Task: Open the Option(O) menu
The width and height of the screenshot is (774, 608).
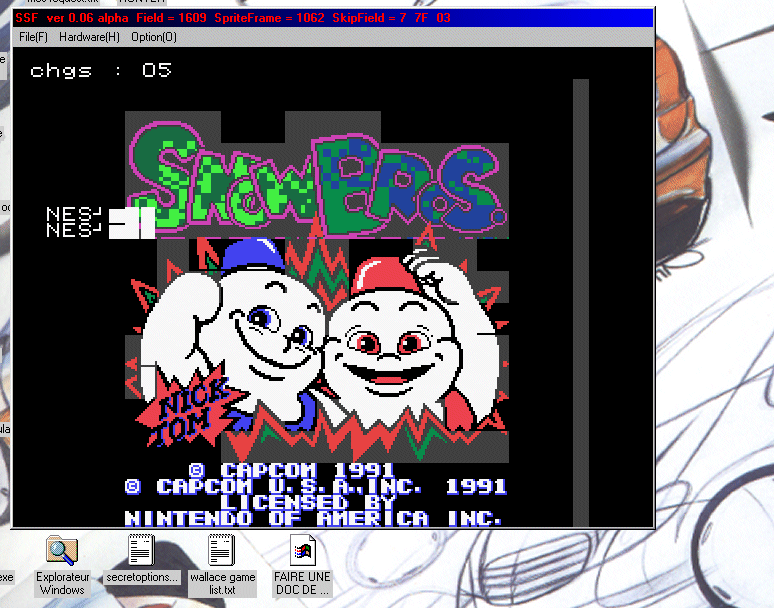Action: click(154, 37)
